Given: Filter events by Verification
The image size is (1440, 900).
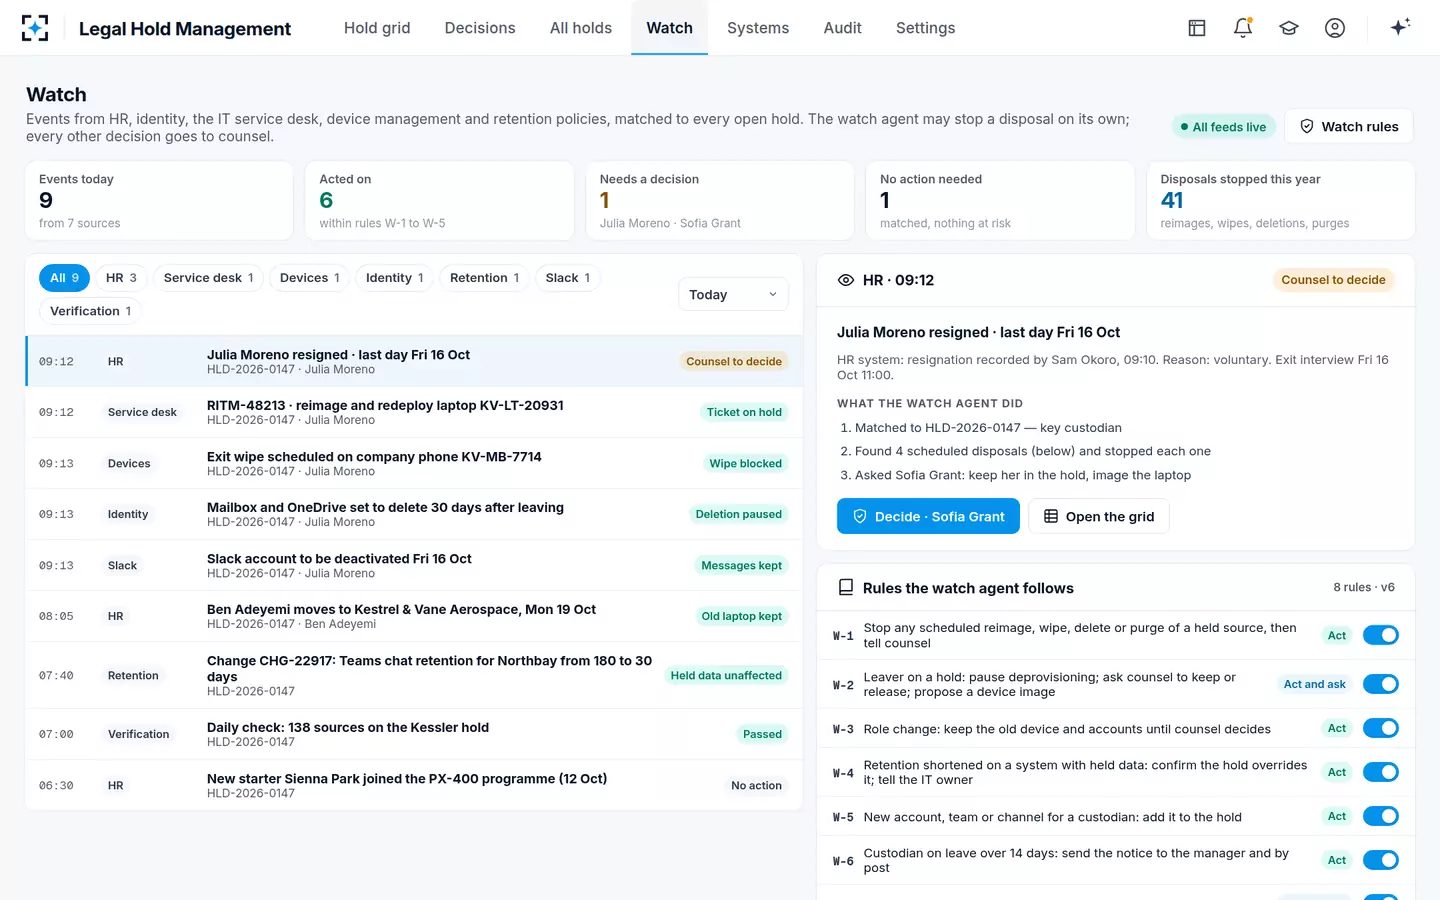Looking at the screenshot, I should coord(90,311).
